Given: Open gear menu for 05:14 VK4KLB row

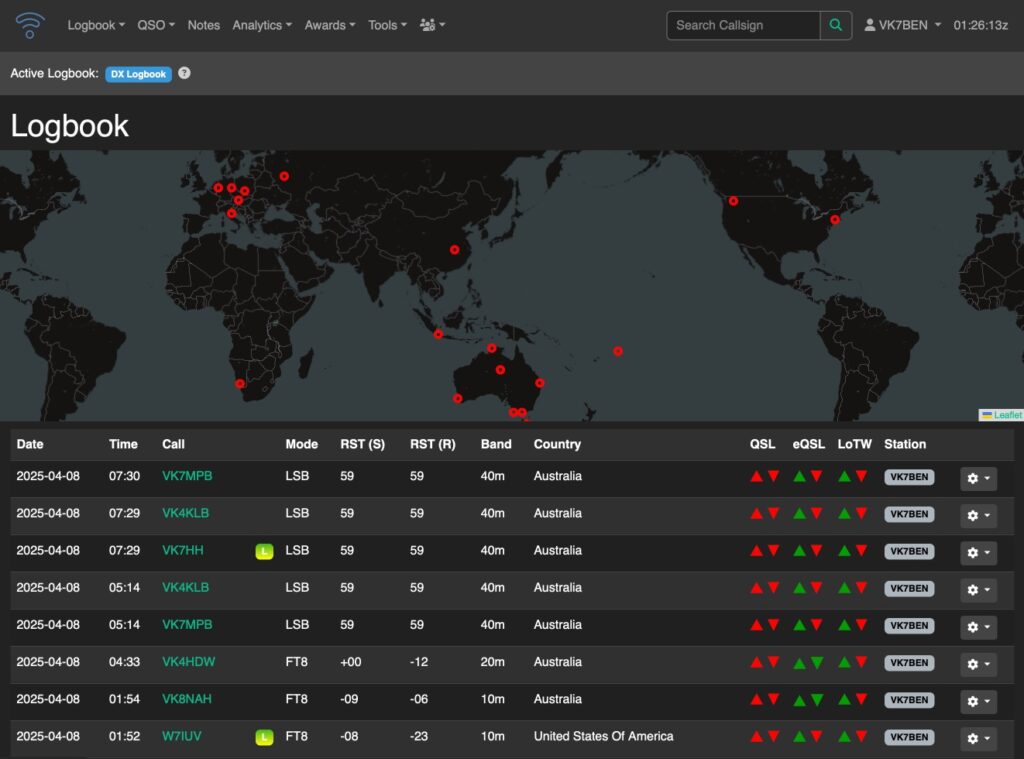Looking at the screenshot, I should coord(978,590).
